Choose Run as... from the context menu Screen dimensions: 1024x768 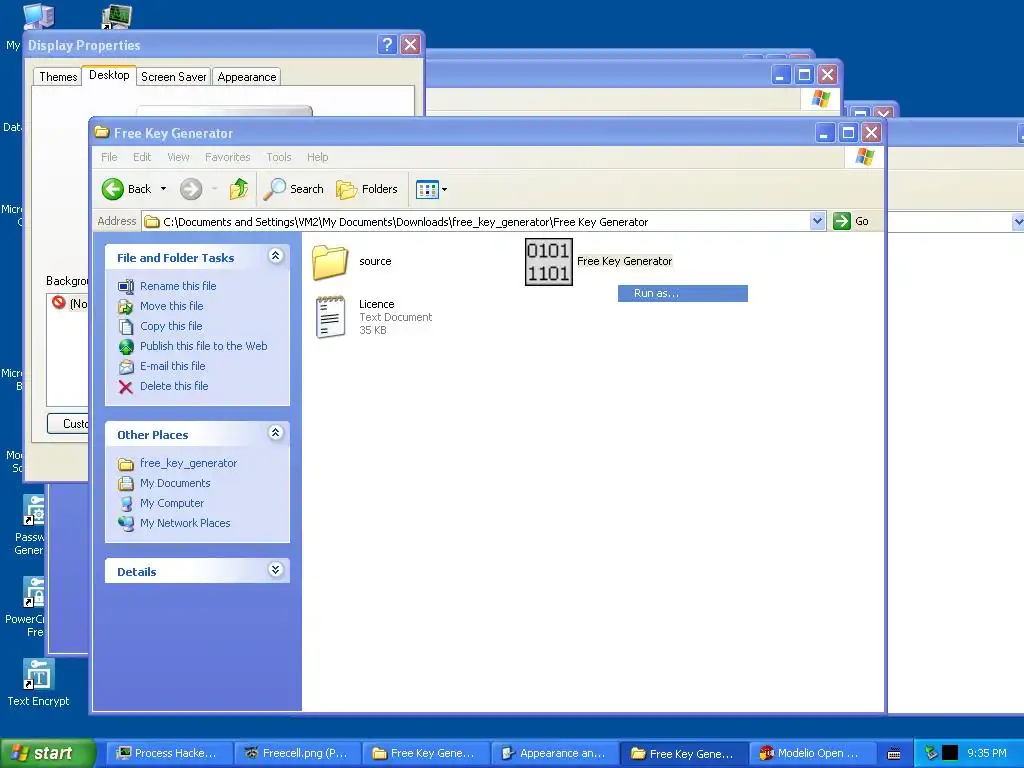click(682, 294)
